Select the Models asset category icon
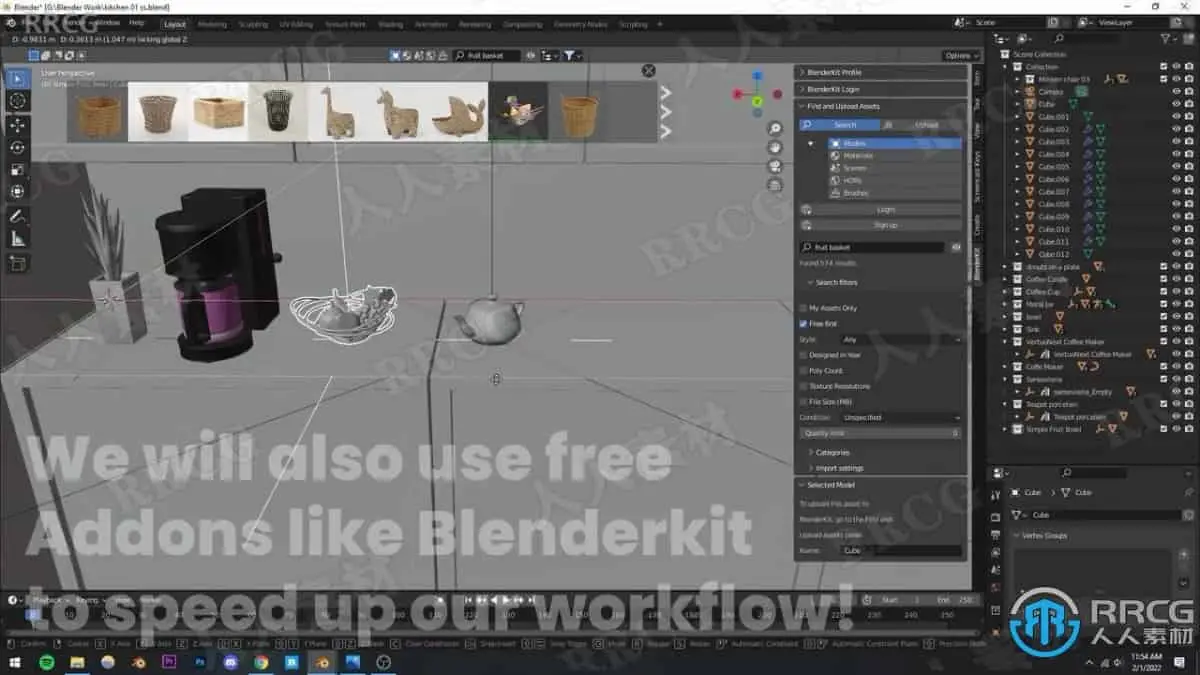Screen dimensions: 1200x675 tap(838, 143)
